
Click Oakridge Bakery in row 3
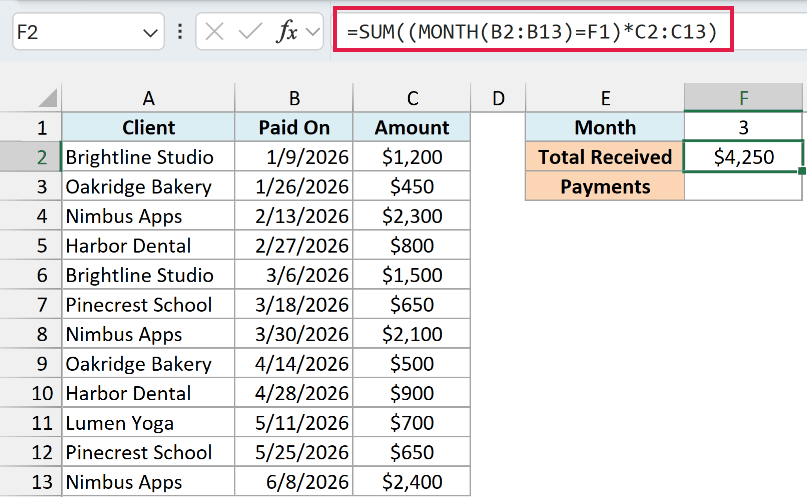[x=148, y=186]
